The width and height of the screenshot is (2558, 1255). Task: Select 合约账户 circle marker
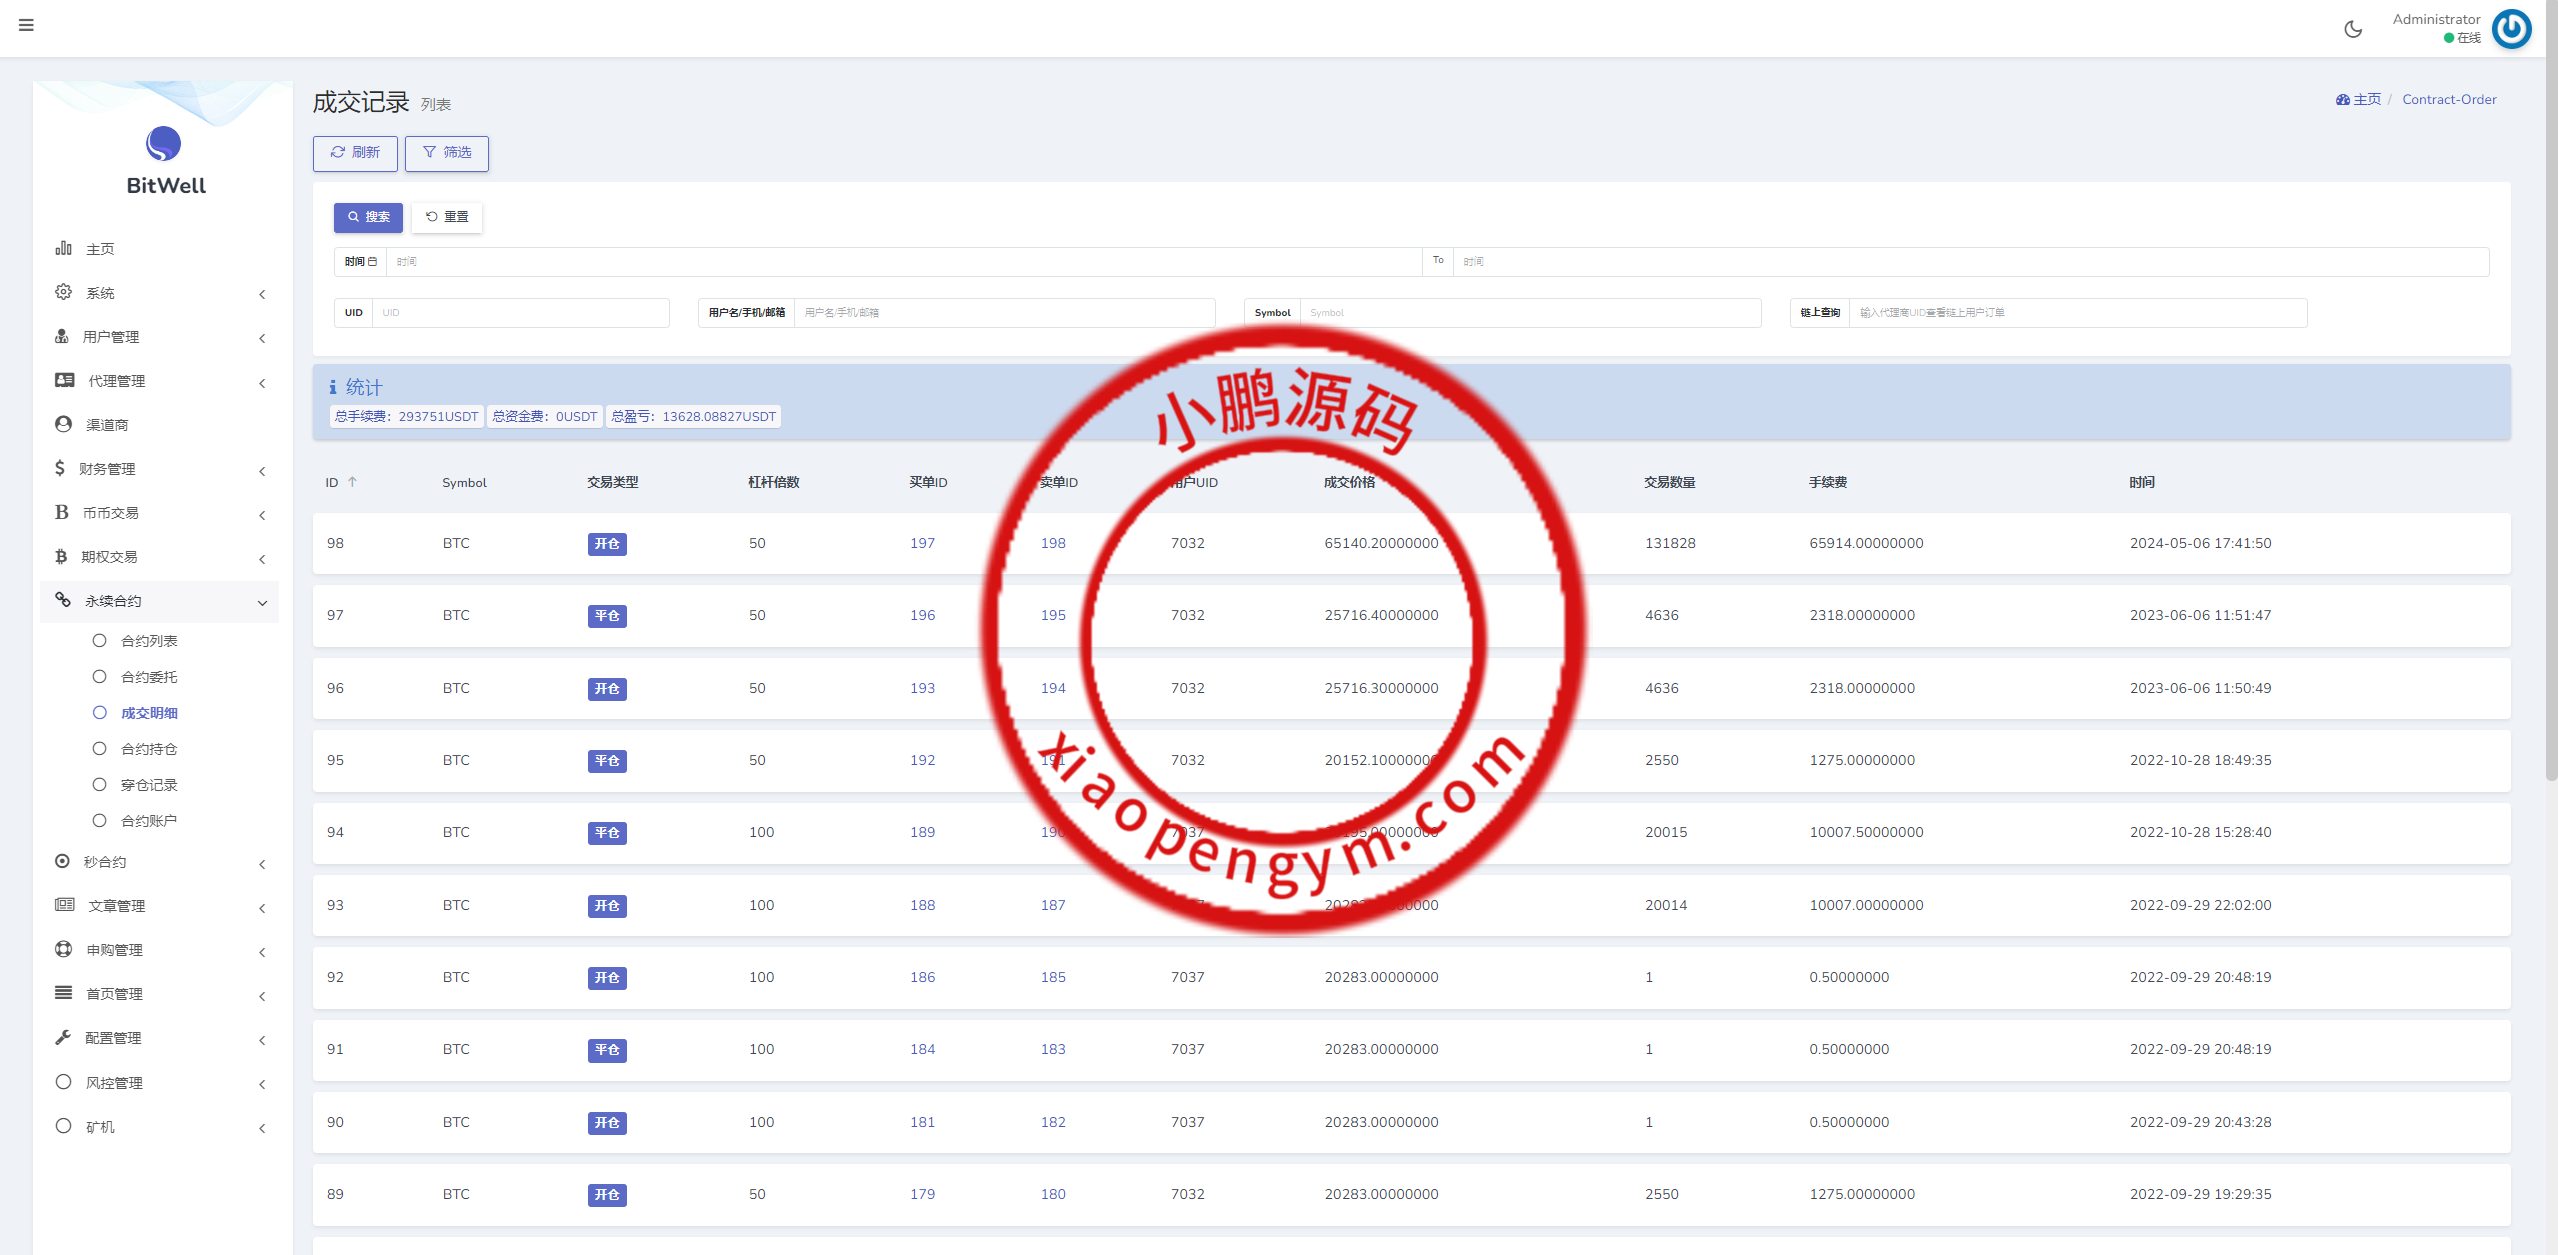point(100,820)
